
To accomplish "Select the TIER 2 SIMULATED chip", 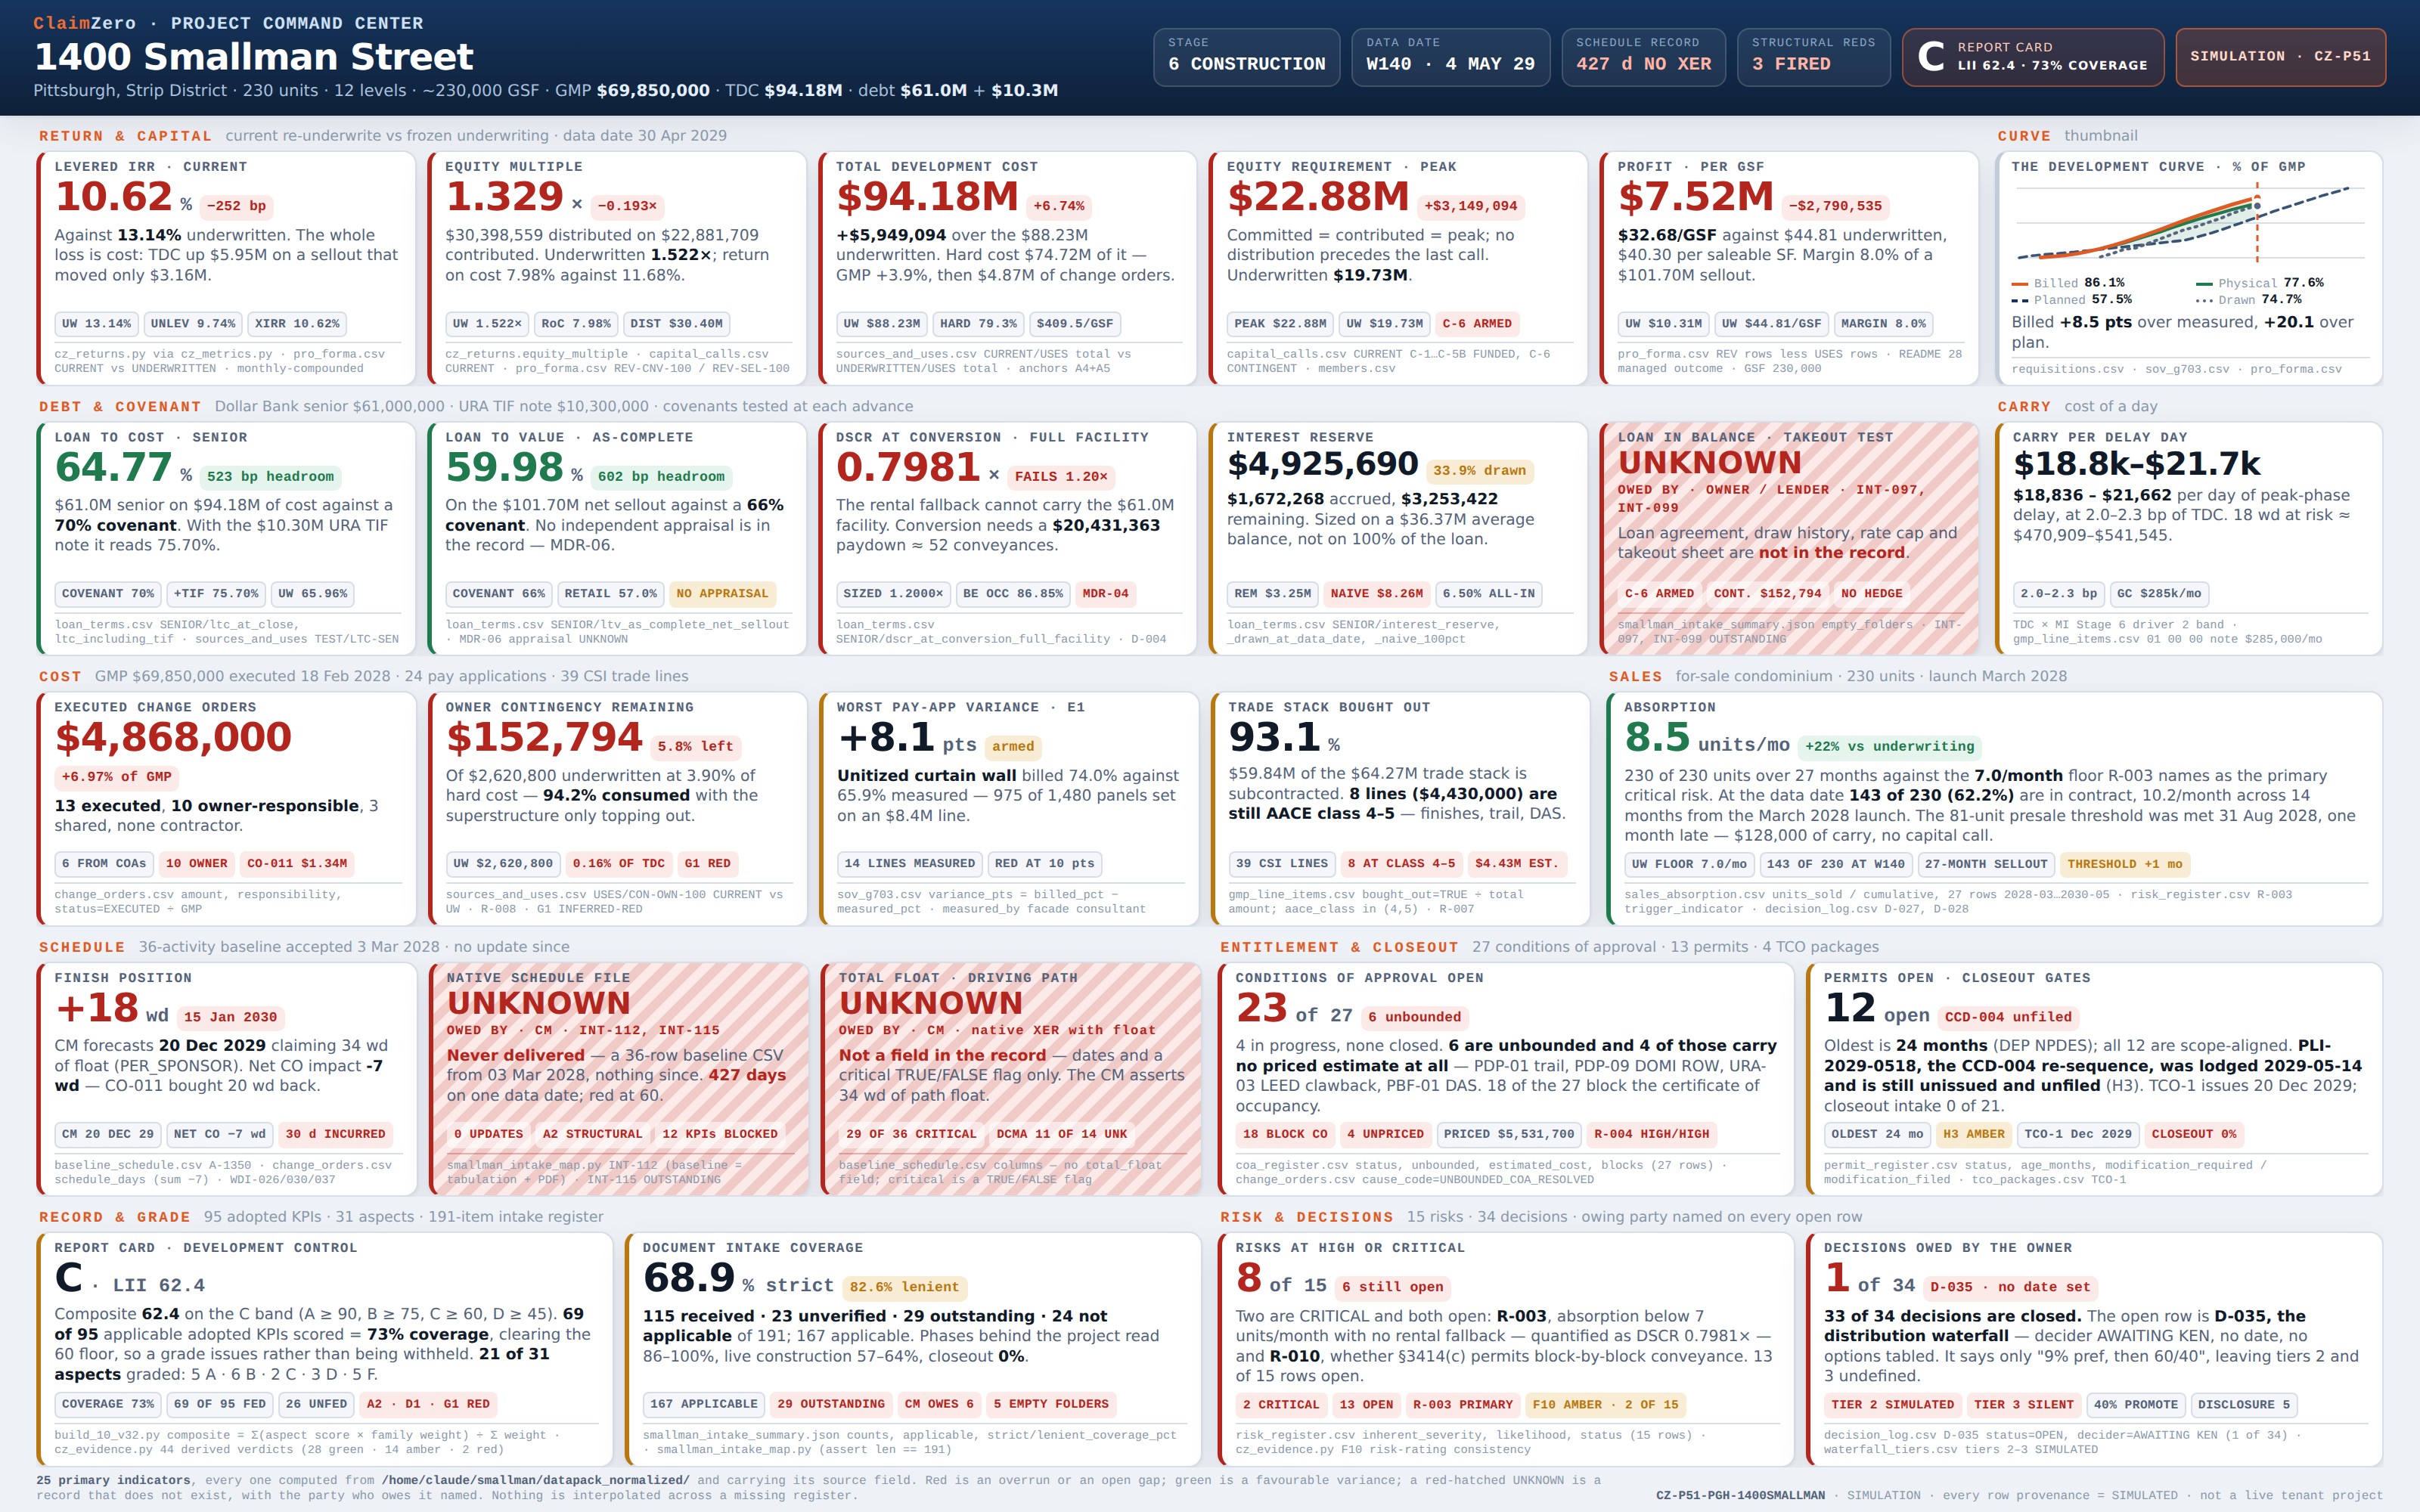I will point(1892,1405).
